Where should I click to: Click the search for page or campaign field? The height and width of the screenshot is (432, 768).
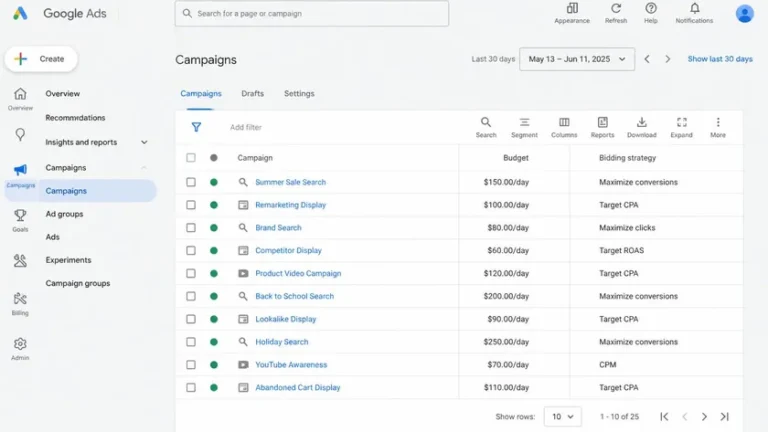tap(312, 13)
